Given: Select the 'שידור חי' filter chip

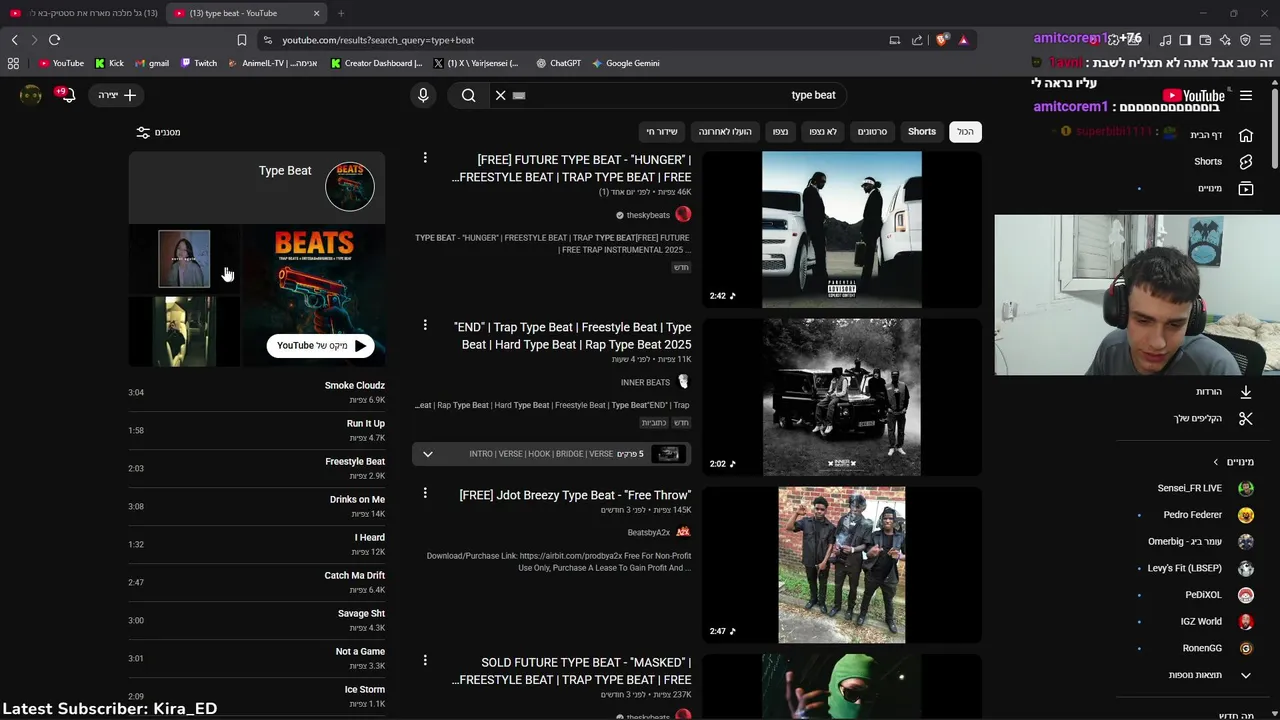Looking at the screenshot, I should pyautogui.click(x=662, y=132).
